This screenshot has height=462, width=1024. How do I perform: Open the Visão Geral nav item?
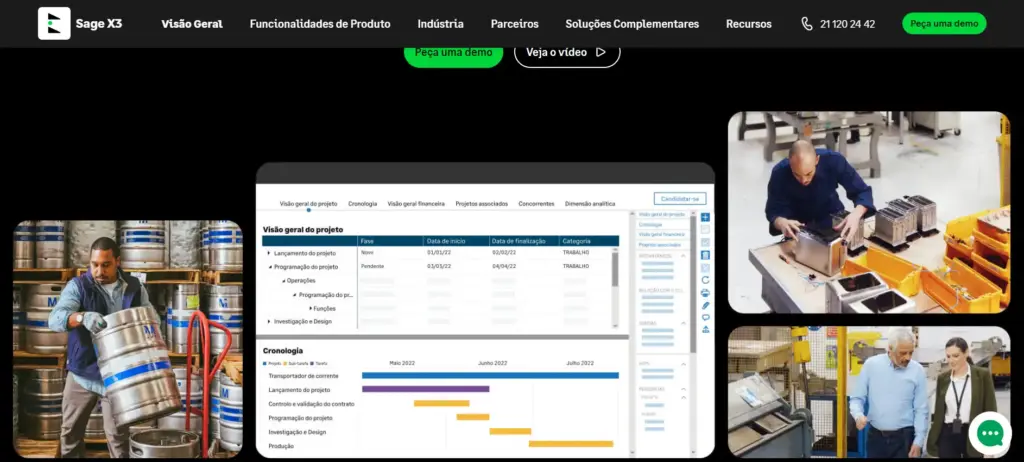[192, 24]
